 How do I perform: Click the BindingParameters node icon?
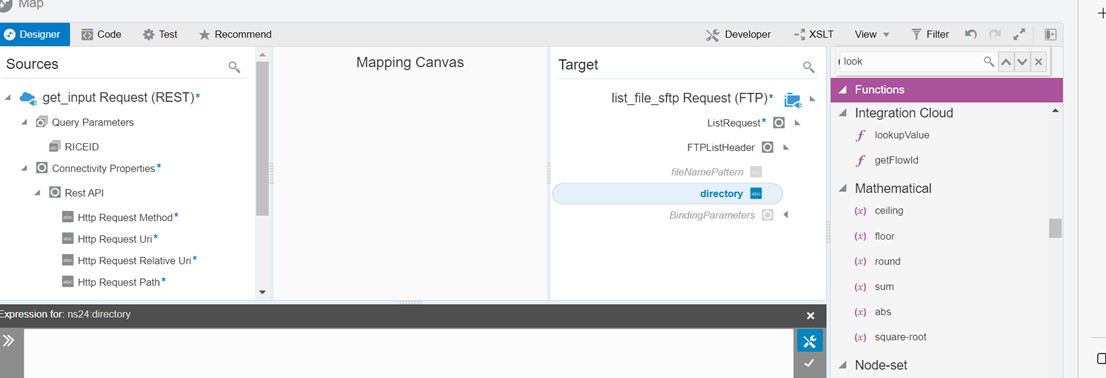[x=767, y=214]
